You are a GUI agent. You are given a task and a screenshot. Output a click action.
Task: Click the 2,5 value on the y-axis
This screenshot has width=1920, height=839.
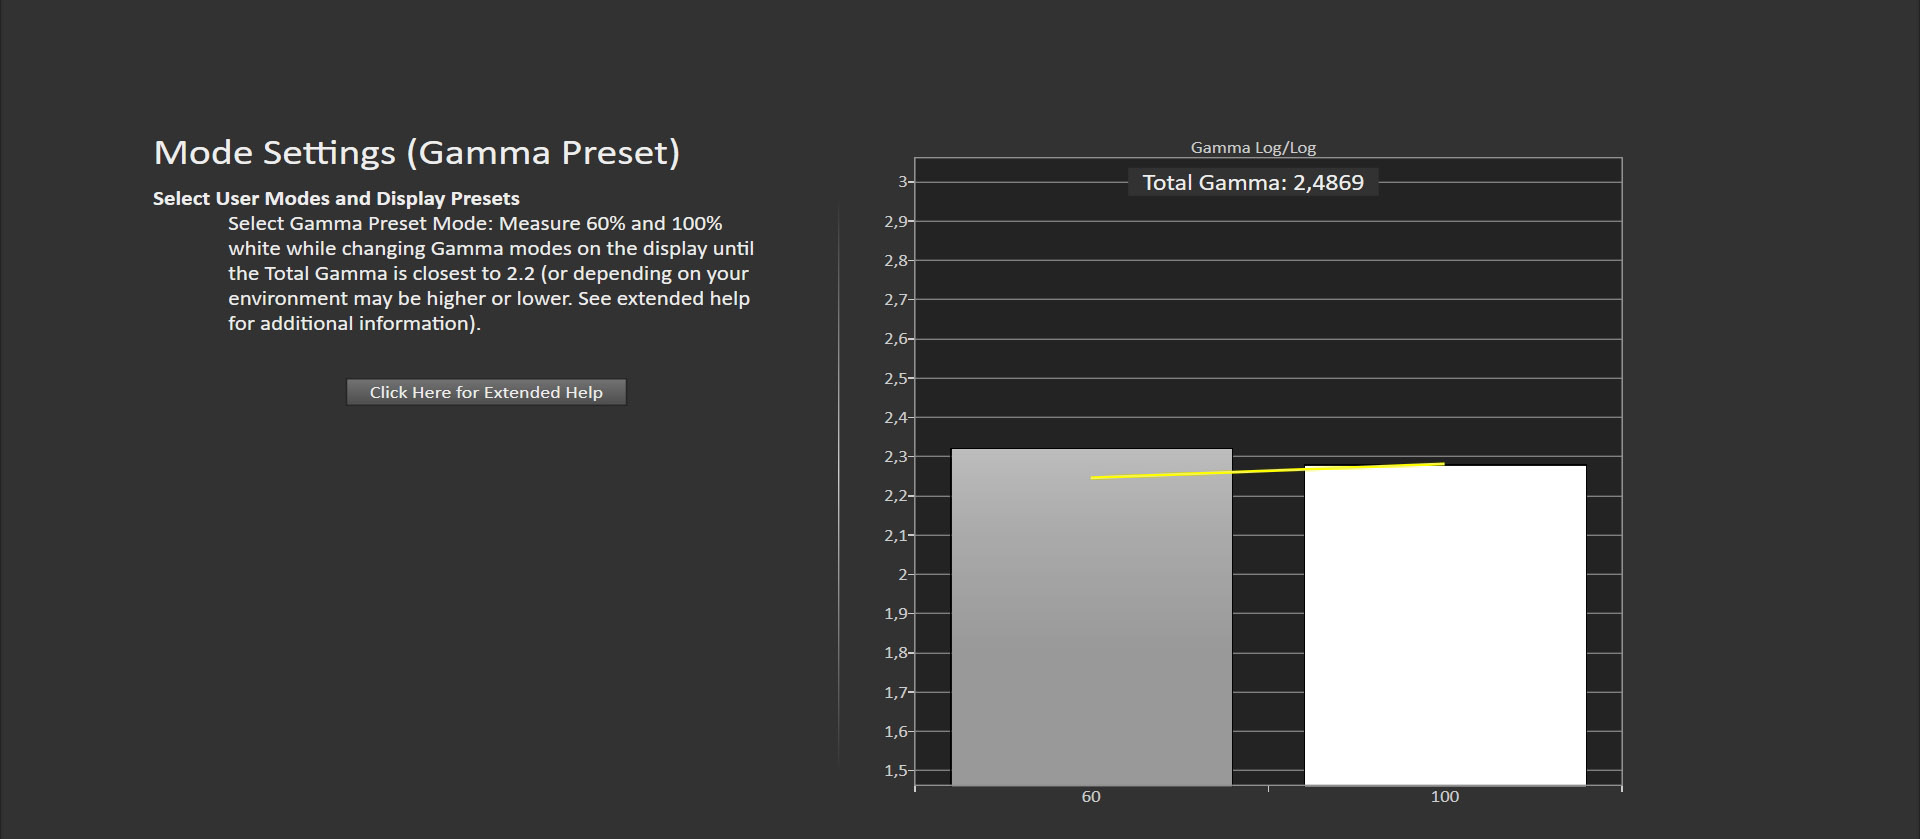click(x=895, y=378)
